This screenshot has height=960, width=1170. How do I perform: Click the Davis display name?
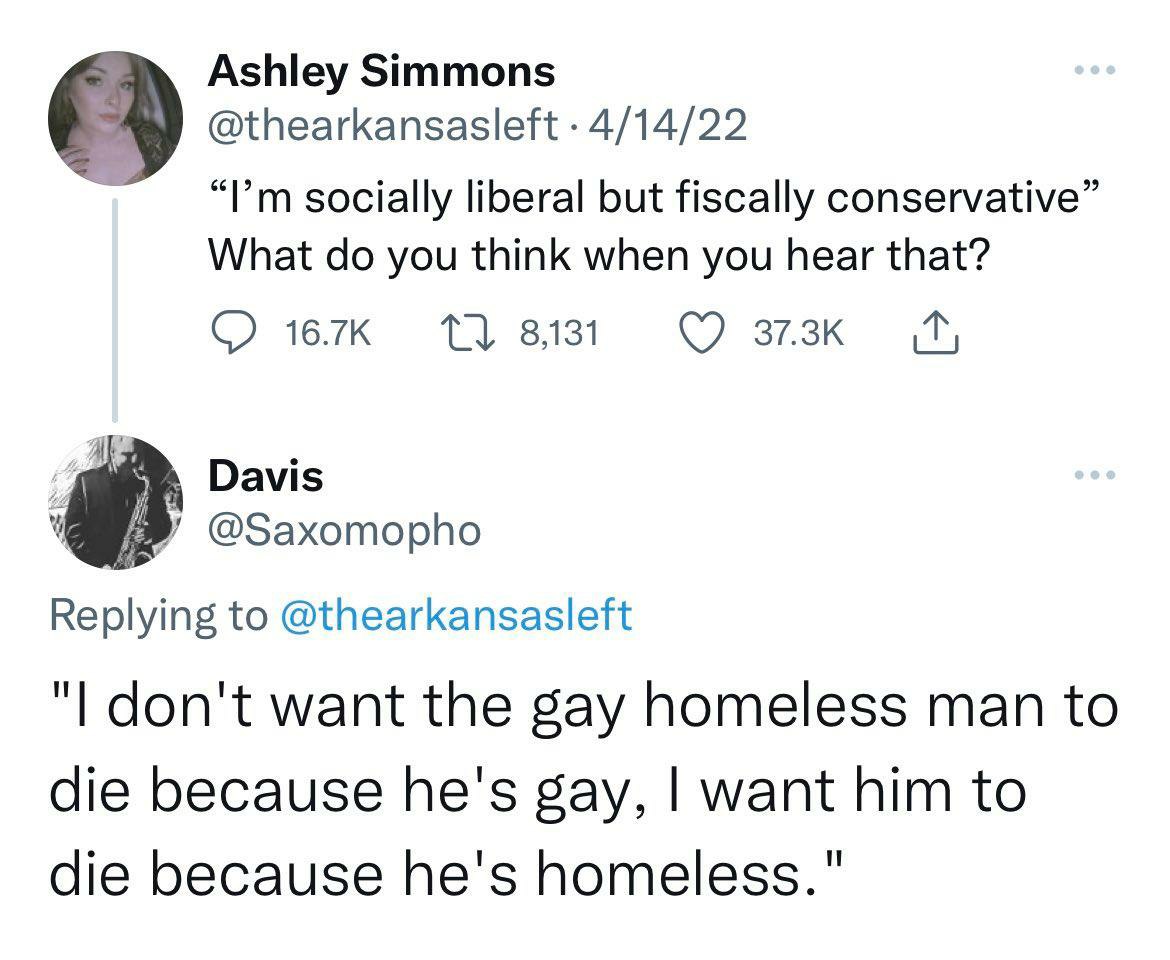point(266,476)
